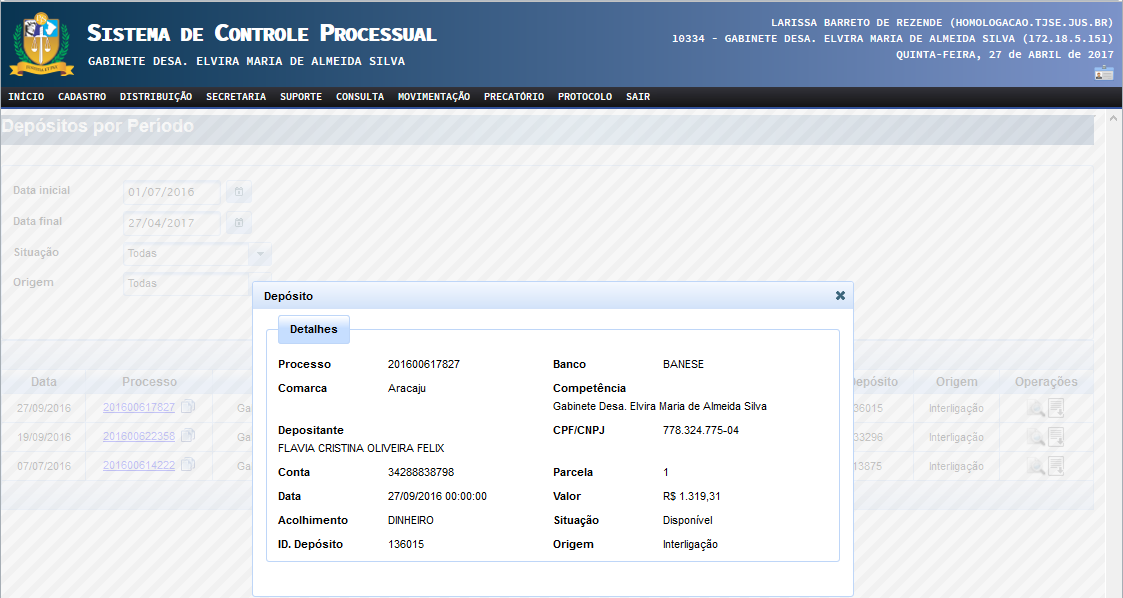Open the CONSULTA menu
The width and height of the screenshot is (1123, 598).
359,97
